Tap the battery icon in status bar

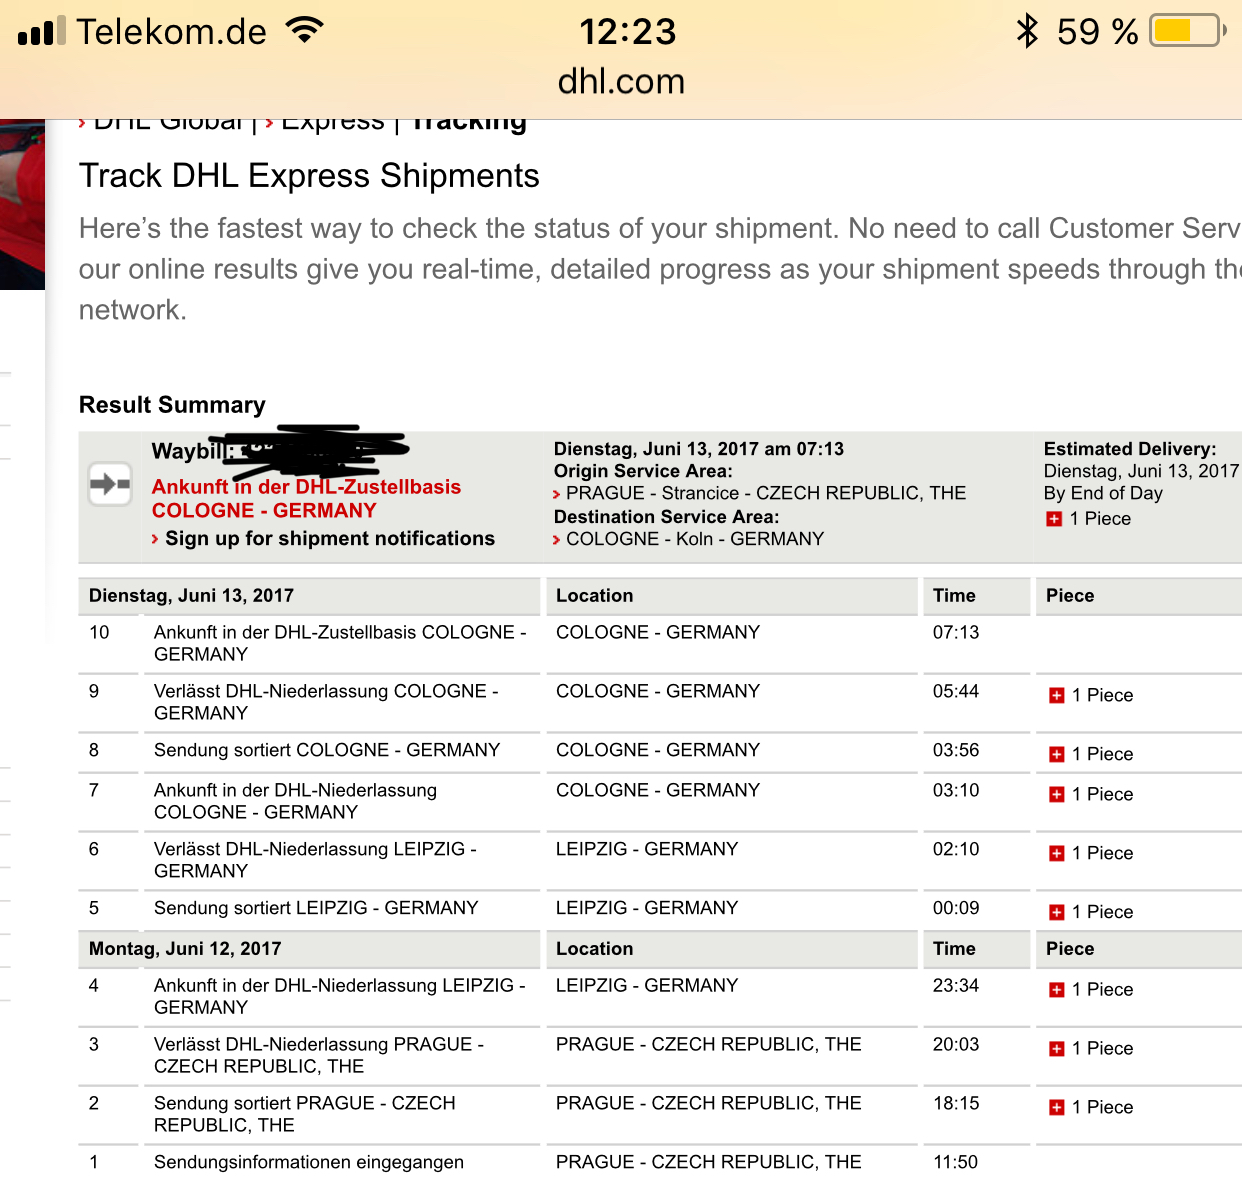pos(1188,31)
